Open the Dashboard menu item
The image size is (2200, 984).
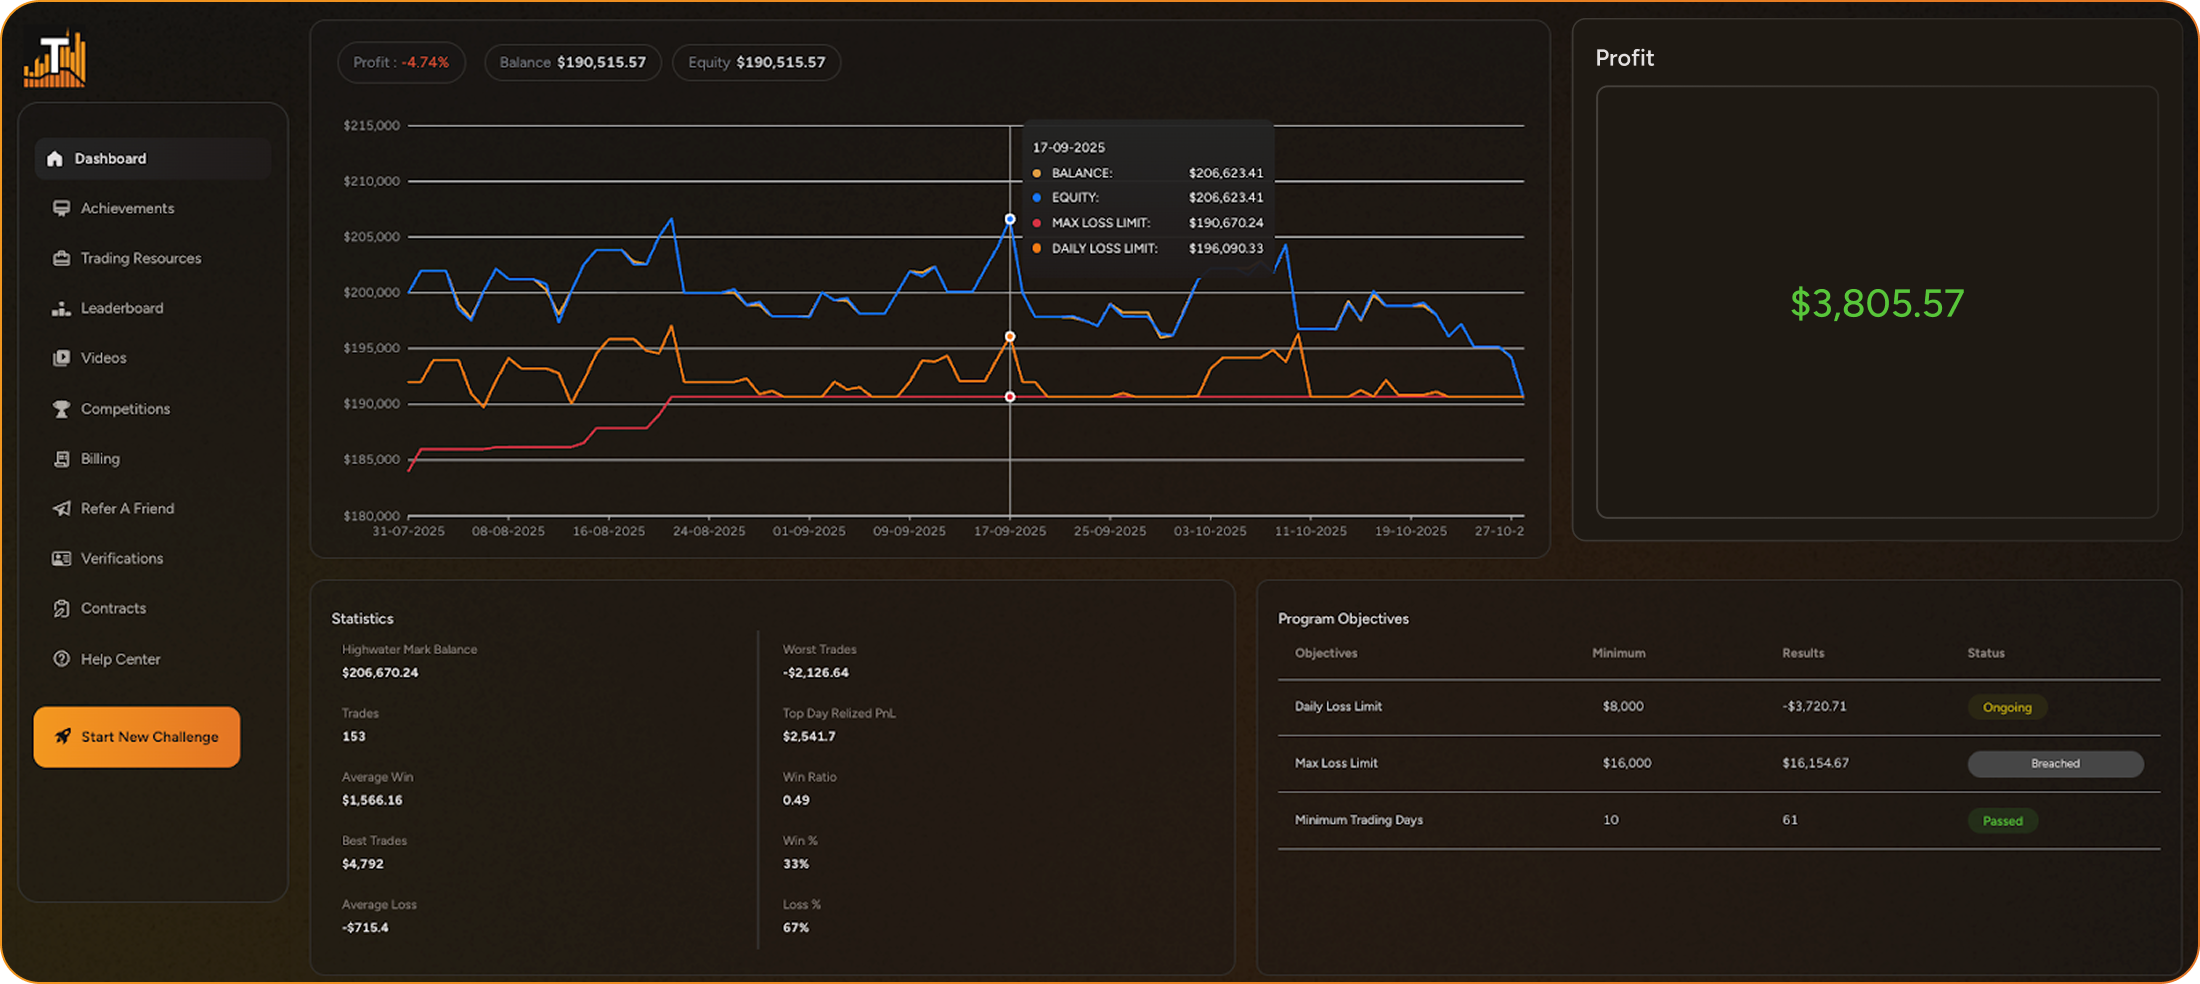[x=153, y=159]
